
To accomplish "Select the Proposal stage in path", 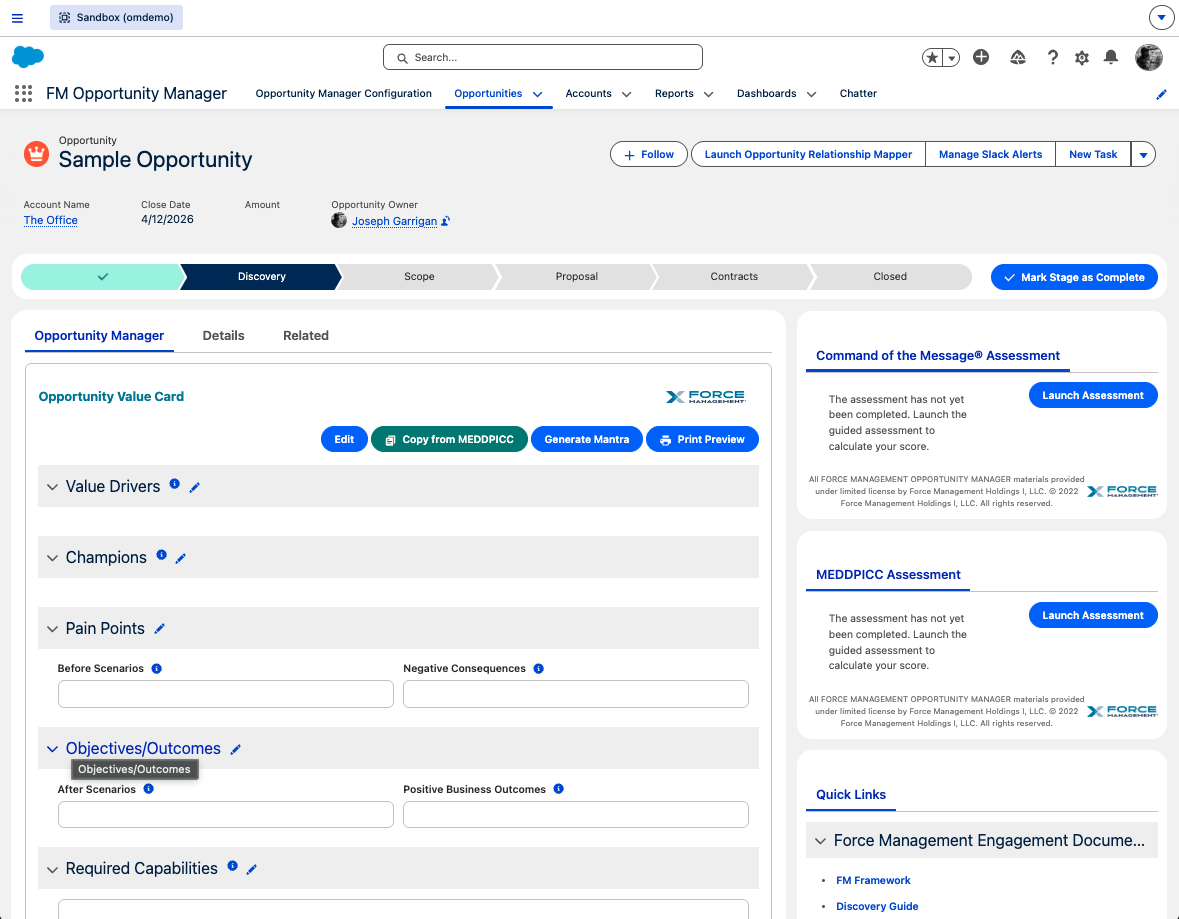I will pos(576,277).
